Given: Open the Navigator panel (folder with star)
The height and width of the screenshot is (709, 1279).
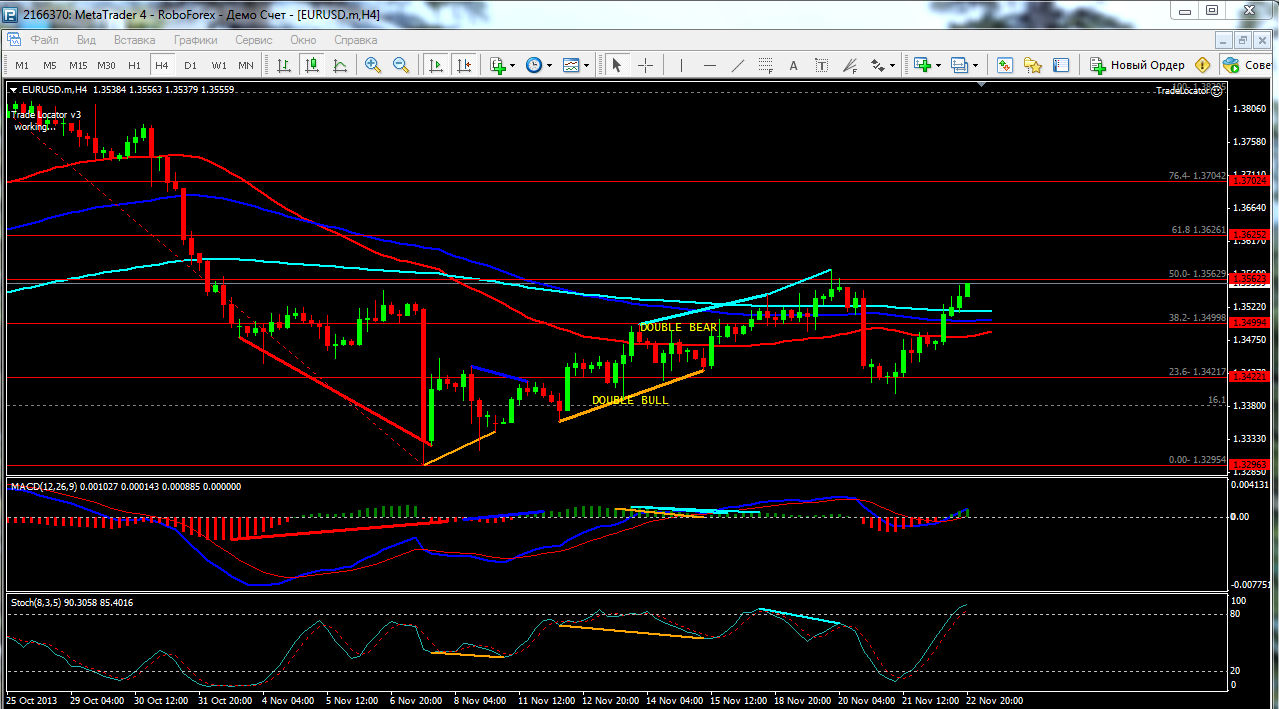Looking at the screenshot, I should (1033, 65).
